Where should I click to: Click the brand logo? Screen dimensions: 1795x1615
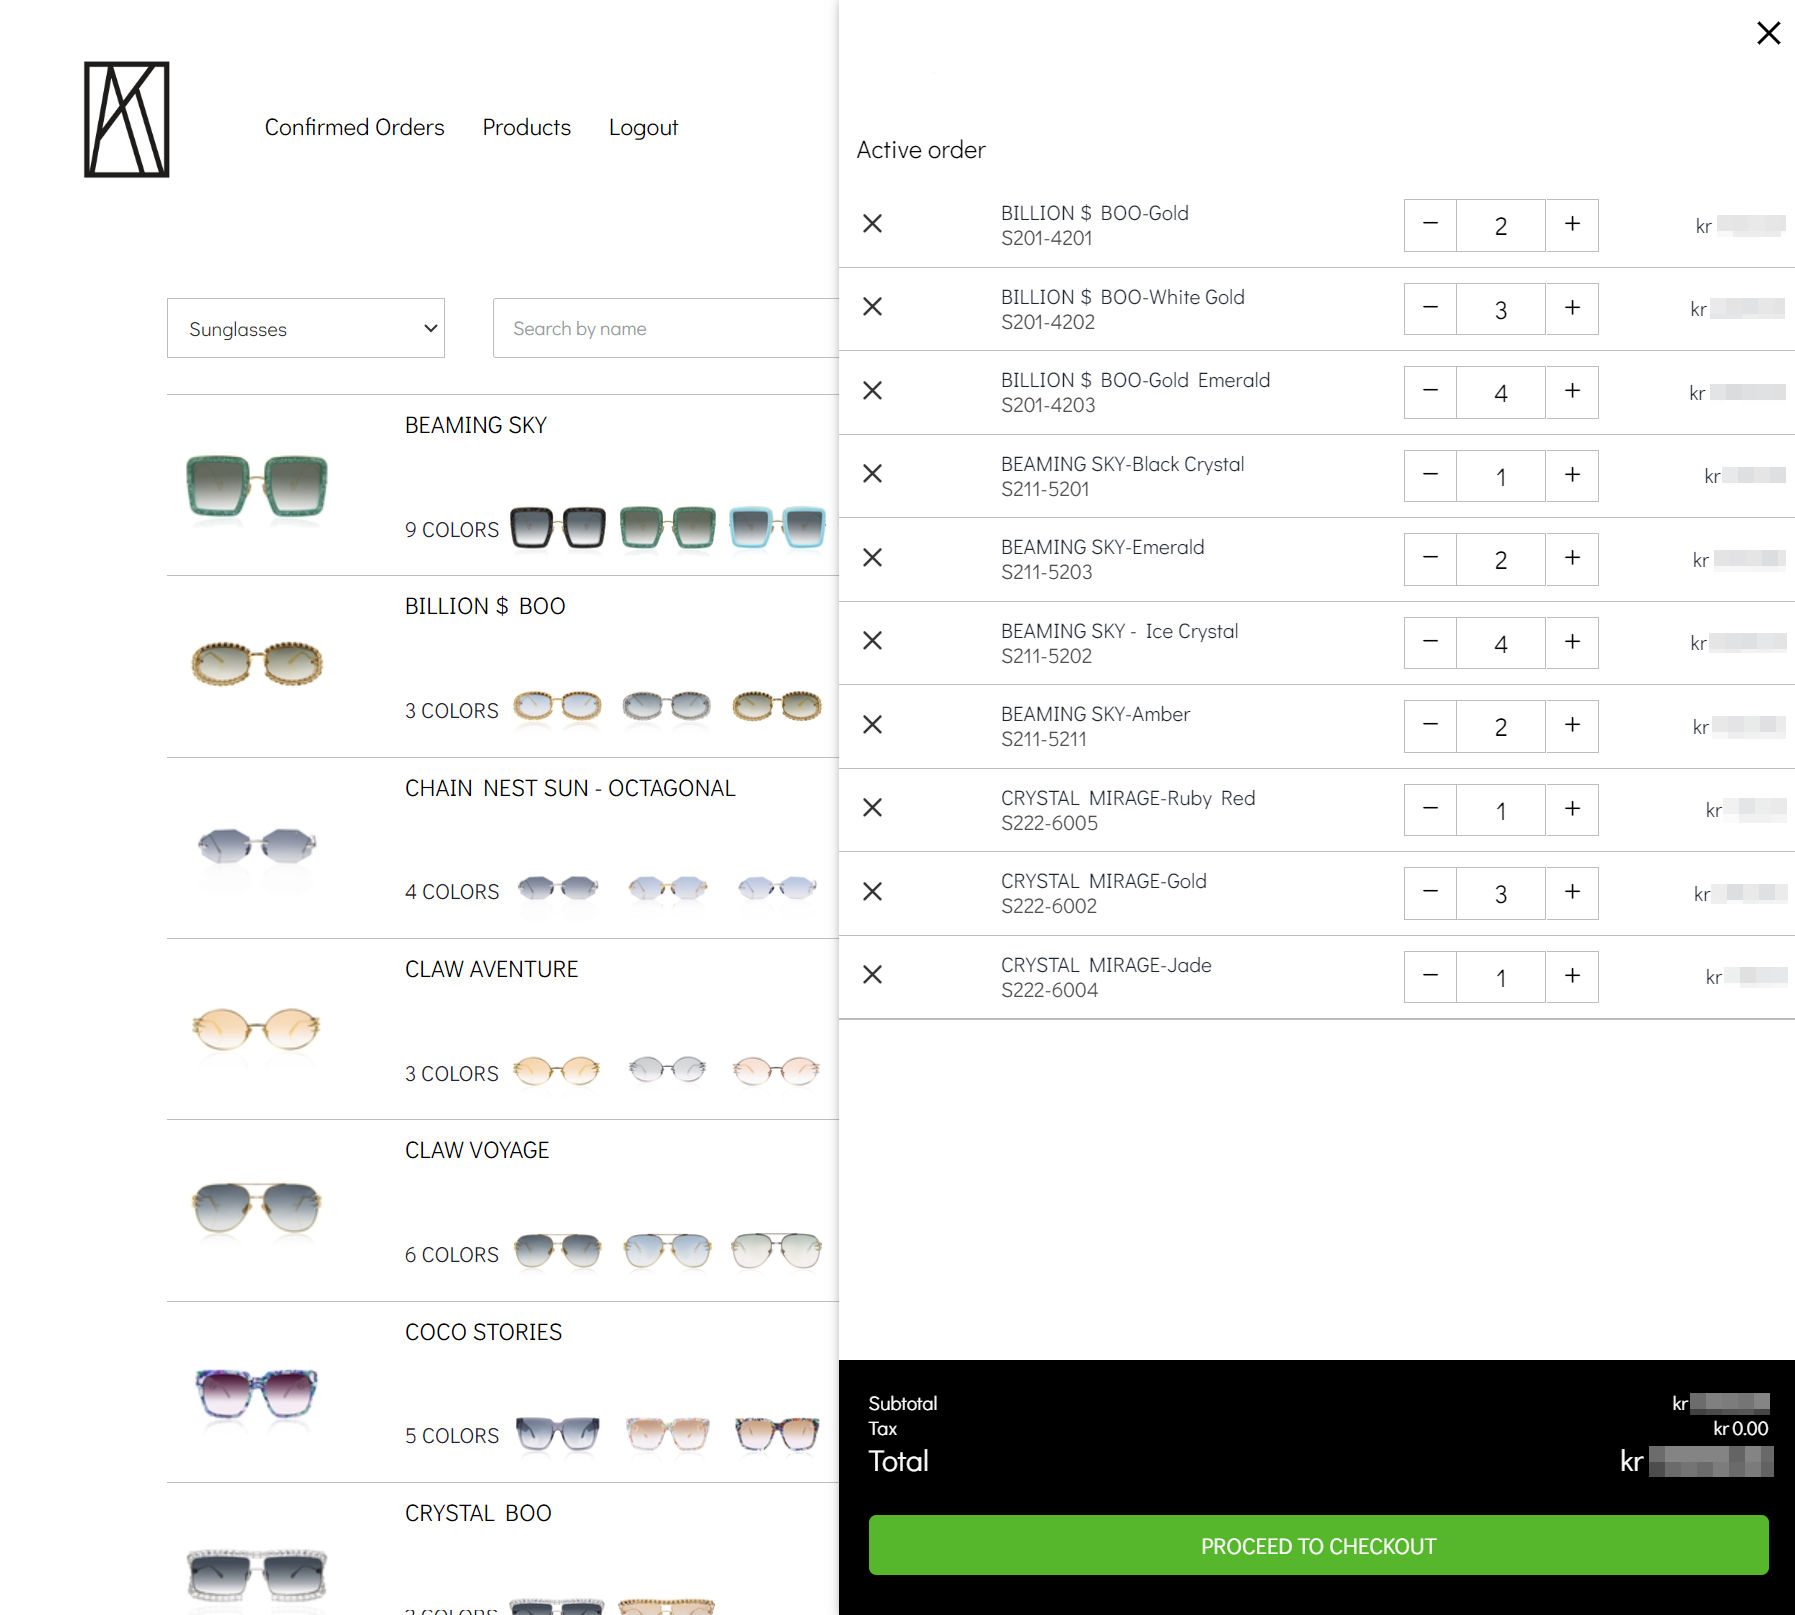coord(127,120)
